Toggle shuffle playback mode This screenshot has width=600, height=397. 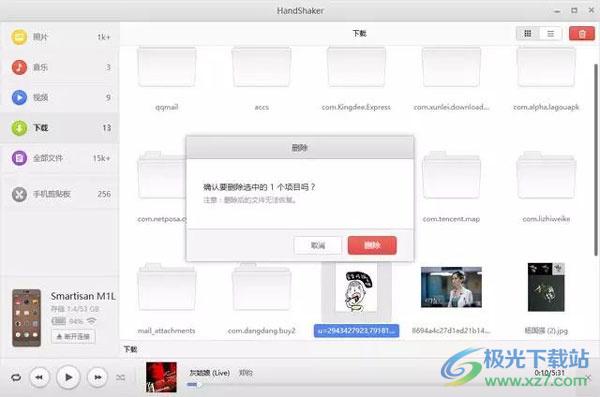tap(121, 377)
